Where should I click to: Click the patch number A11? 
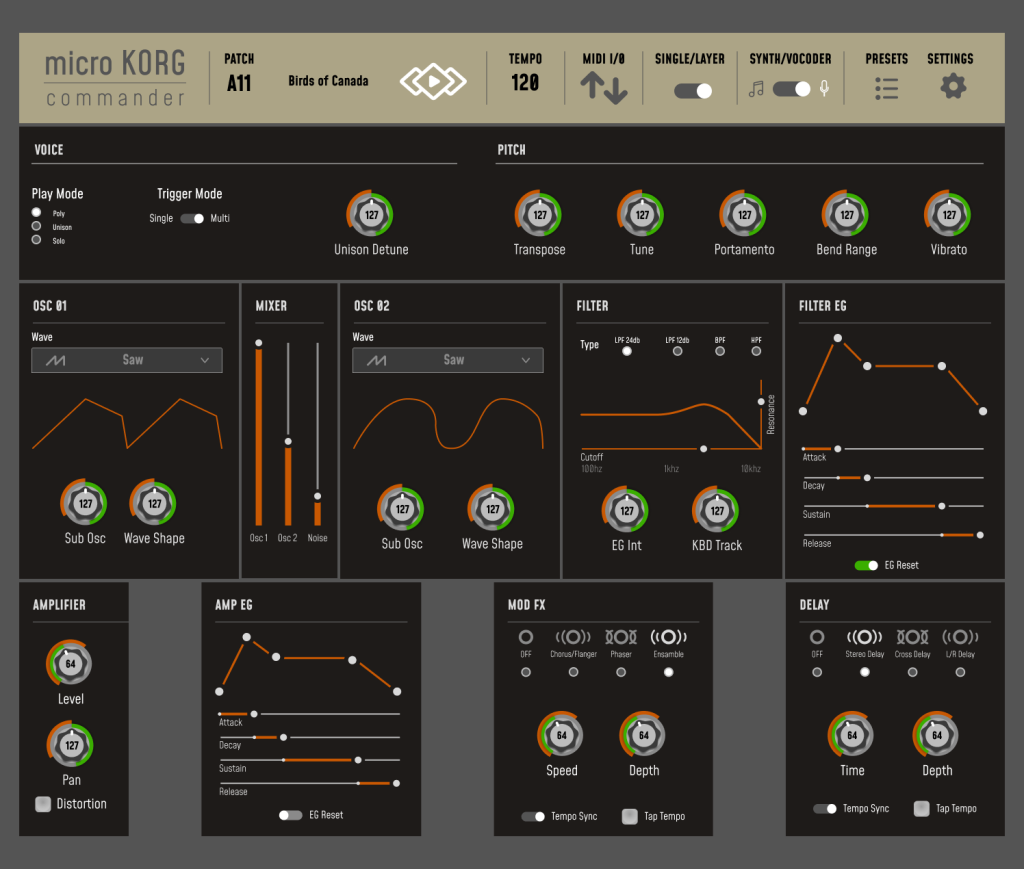click(x=239, y=83)
